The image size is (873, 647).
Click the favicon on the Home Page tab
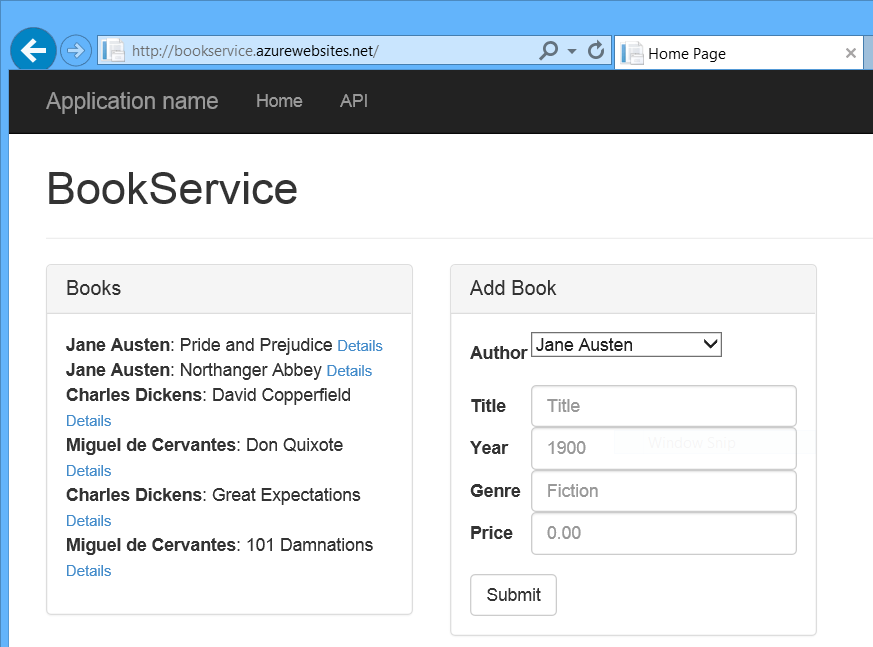pos(632,53)
